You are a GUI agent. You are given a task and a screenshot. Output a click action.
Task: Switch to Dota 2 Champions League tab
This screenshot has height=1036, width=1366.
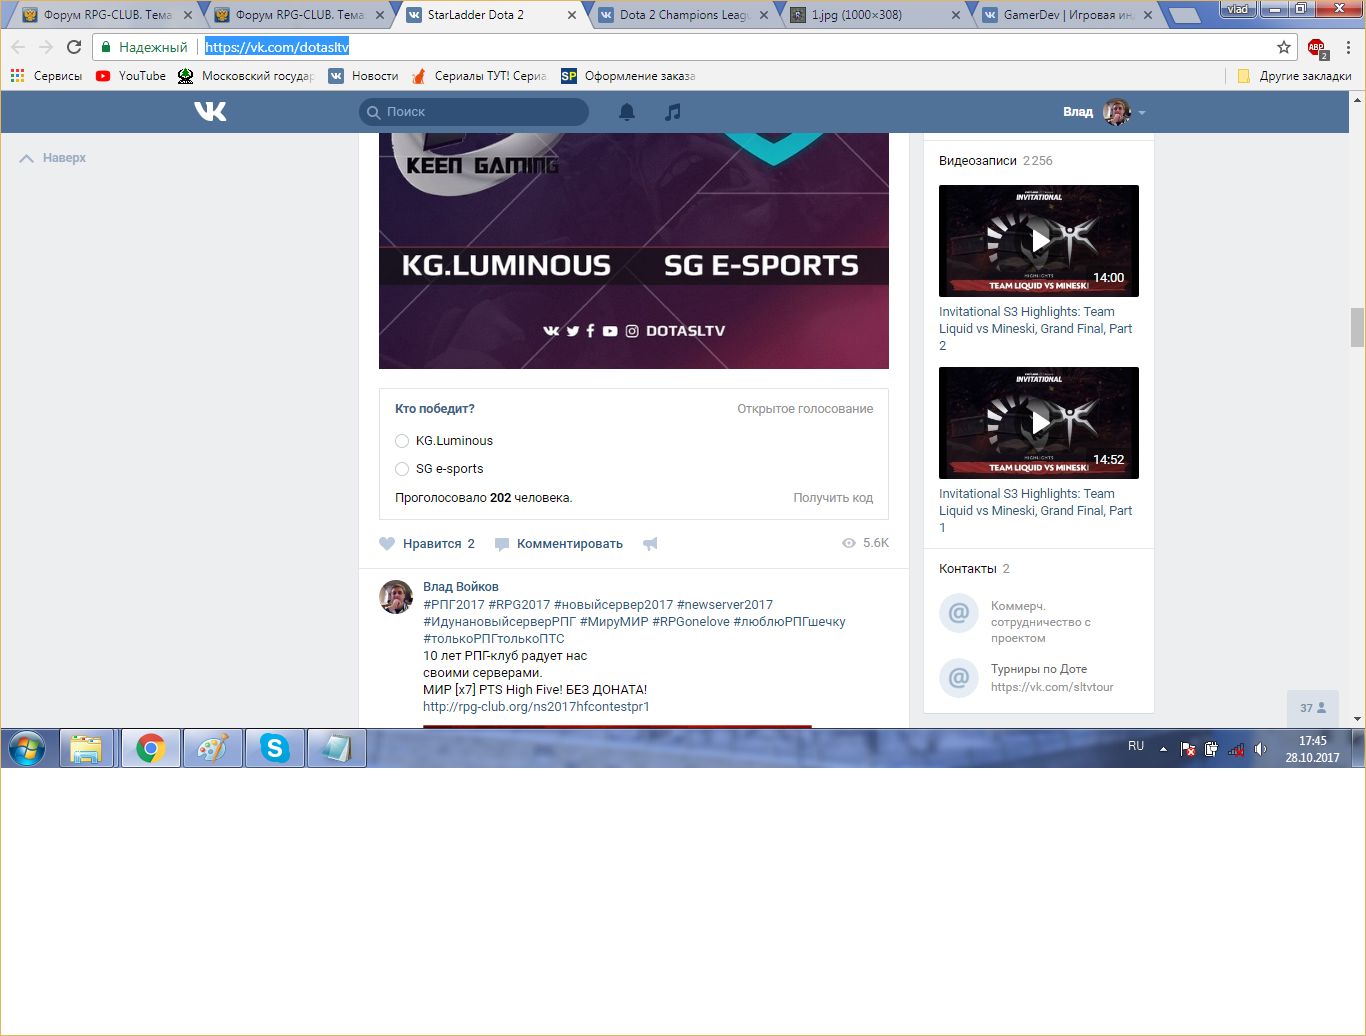tap(684, 15)
